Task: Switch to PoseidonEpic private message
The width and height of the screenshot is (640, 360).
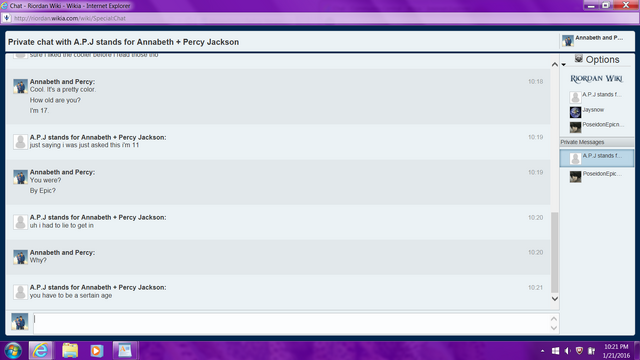Action: point(597,176)
